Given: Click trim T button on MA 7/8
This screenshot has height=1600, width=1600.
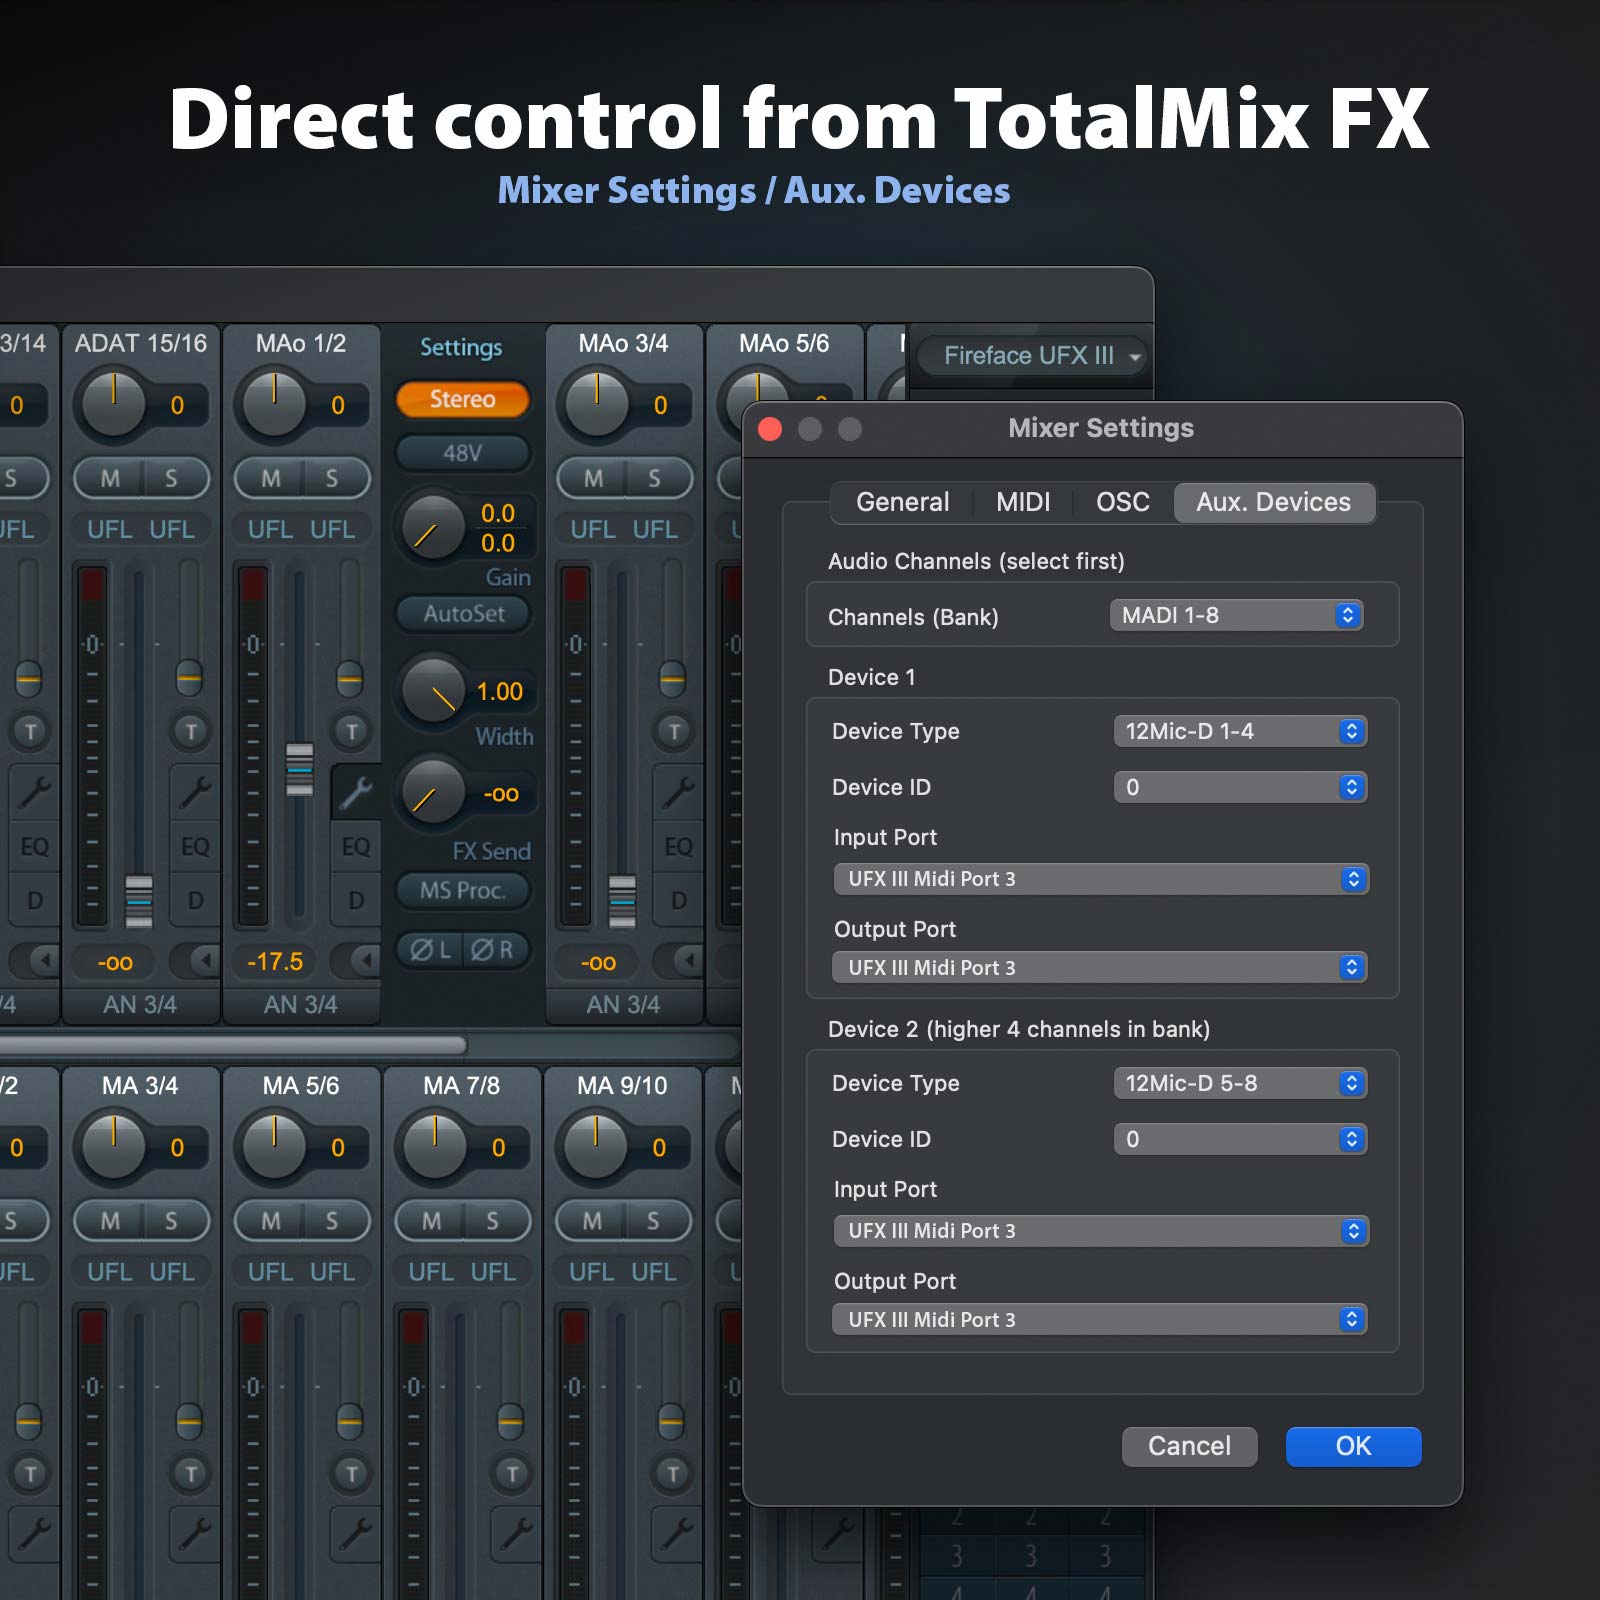Looking at the screenshot, I should 512,1473.
